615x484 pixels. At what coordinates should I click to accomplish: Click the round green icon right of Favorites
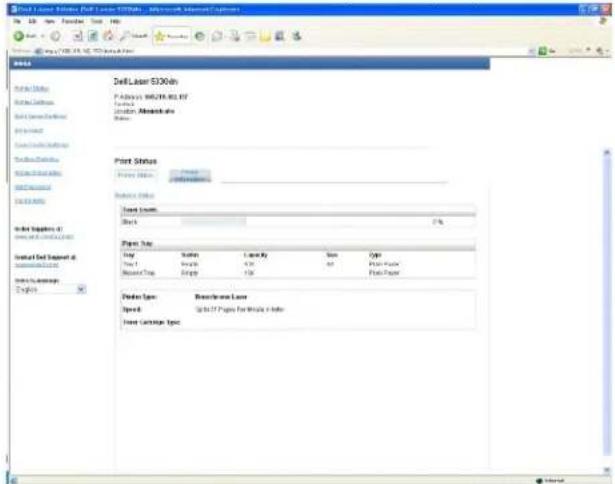[200, 36]
